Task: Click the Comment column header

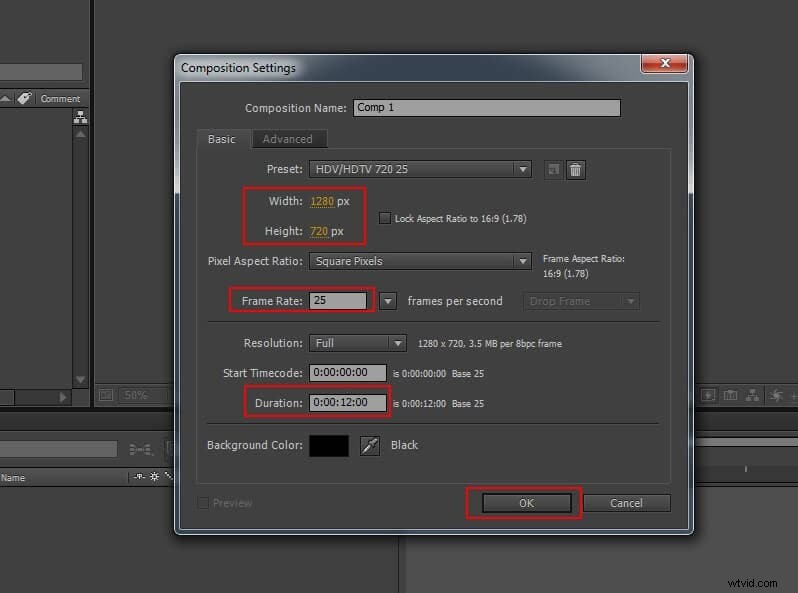Action: tap(61, 98)
